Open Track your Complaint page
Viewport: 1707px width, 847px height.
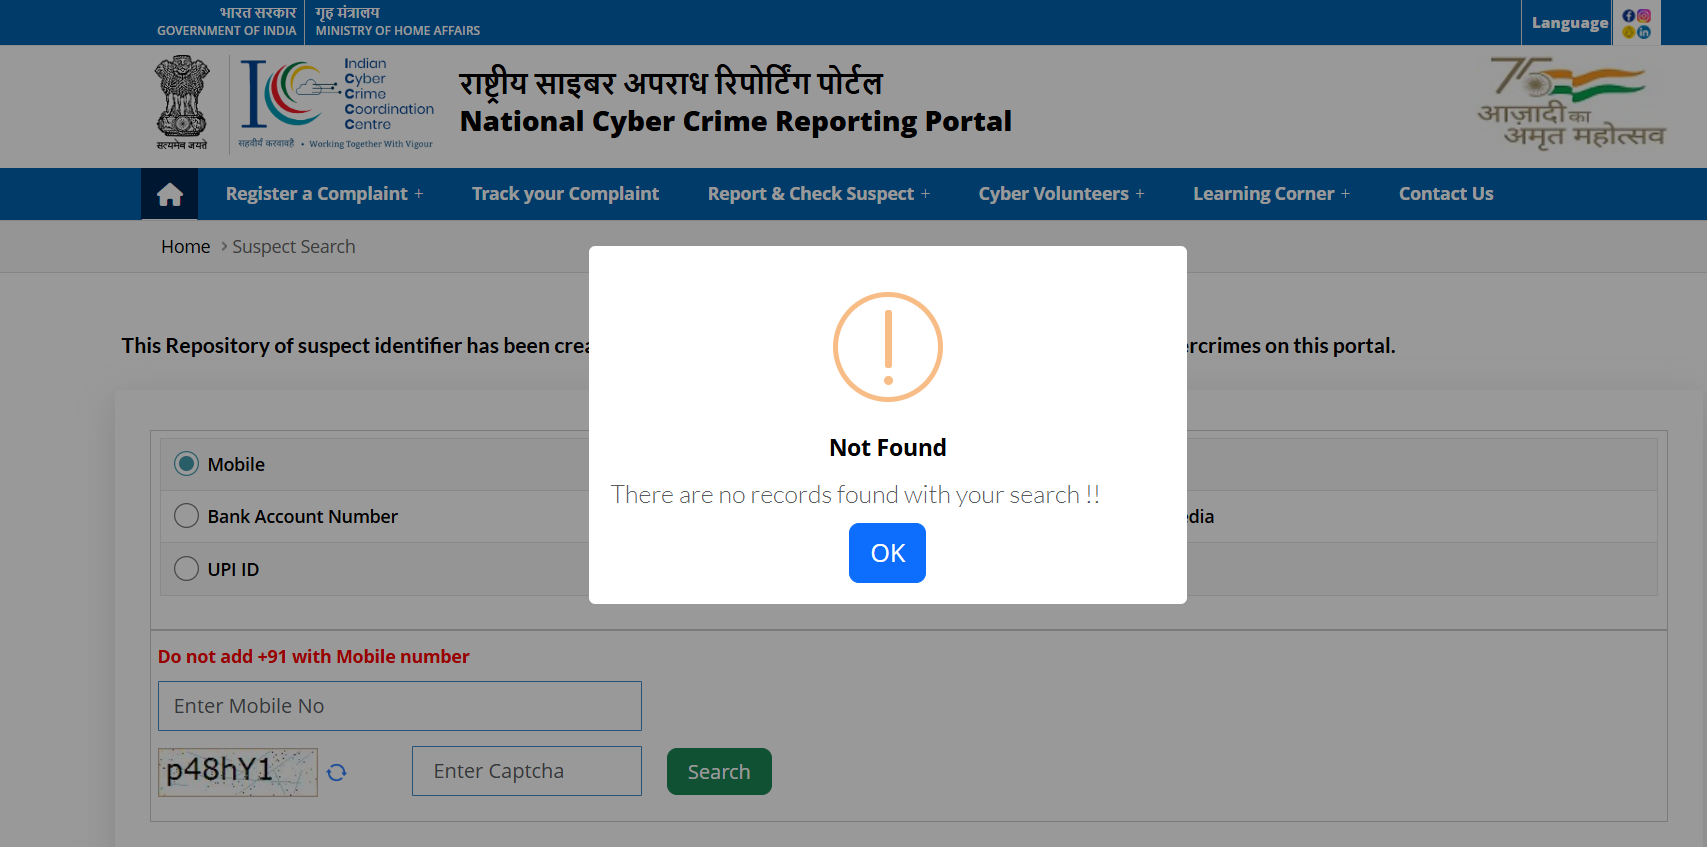pos(565,194)
